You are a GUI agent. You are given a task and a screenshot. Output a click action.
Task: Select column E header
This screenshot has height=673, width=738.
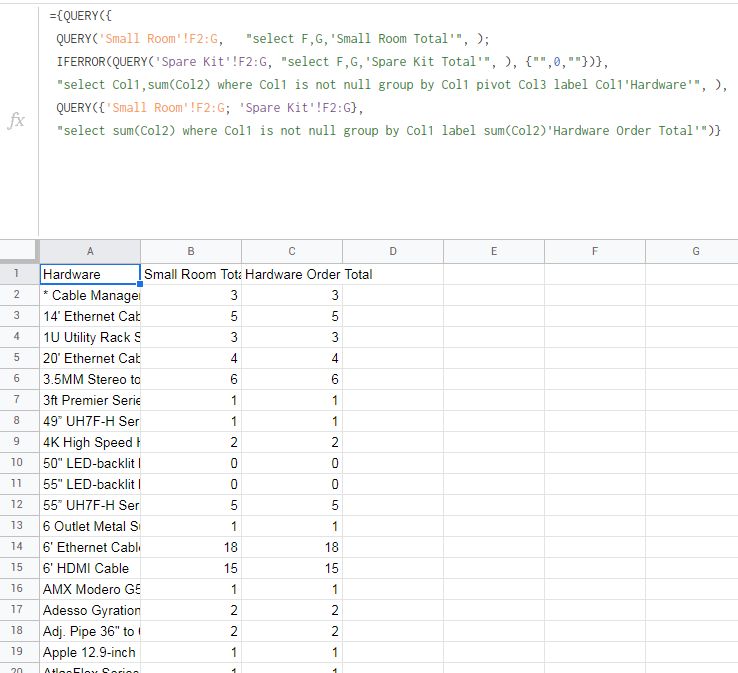coord(494,251)
